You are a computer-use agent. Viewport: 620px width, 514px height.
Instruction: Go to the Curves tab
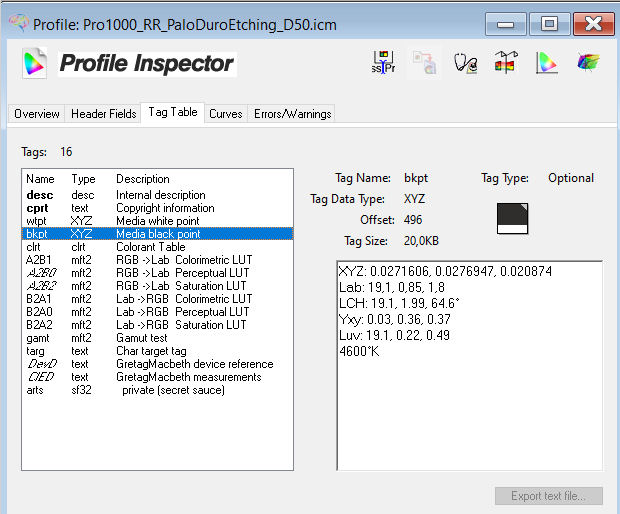[x=225, y=114]
